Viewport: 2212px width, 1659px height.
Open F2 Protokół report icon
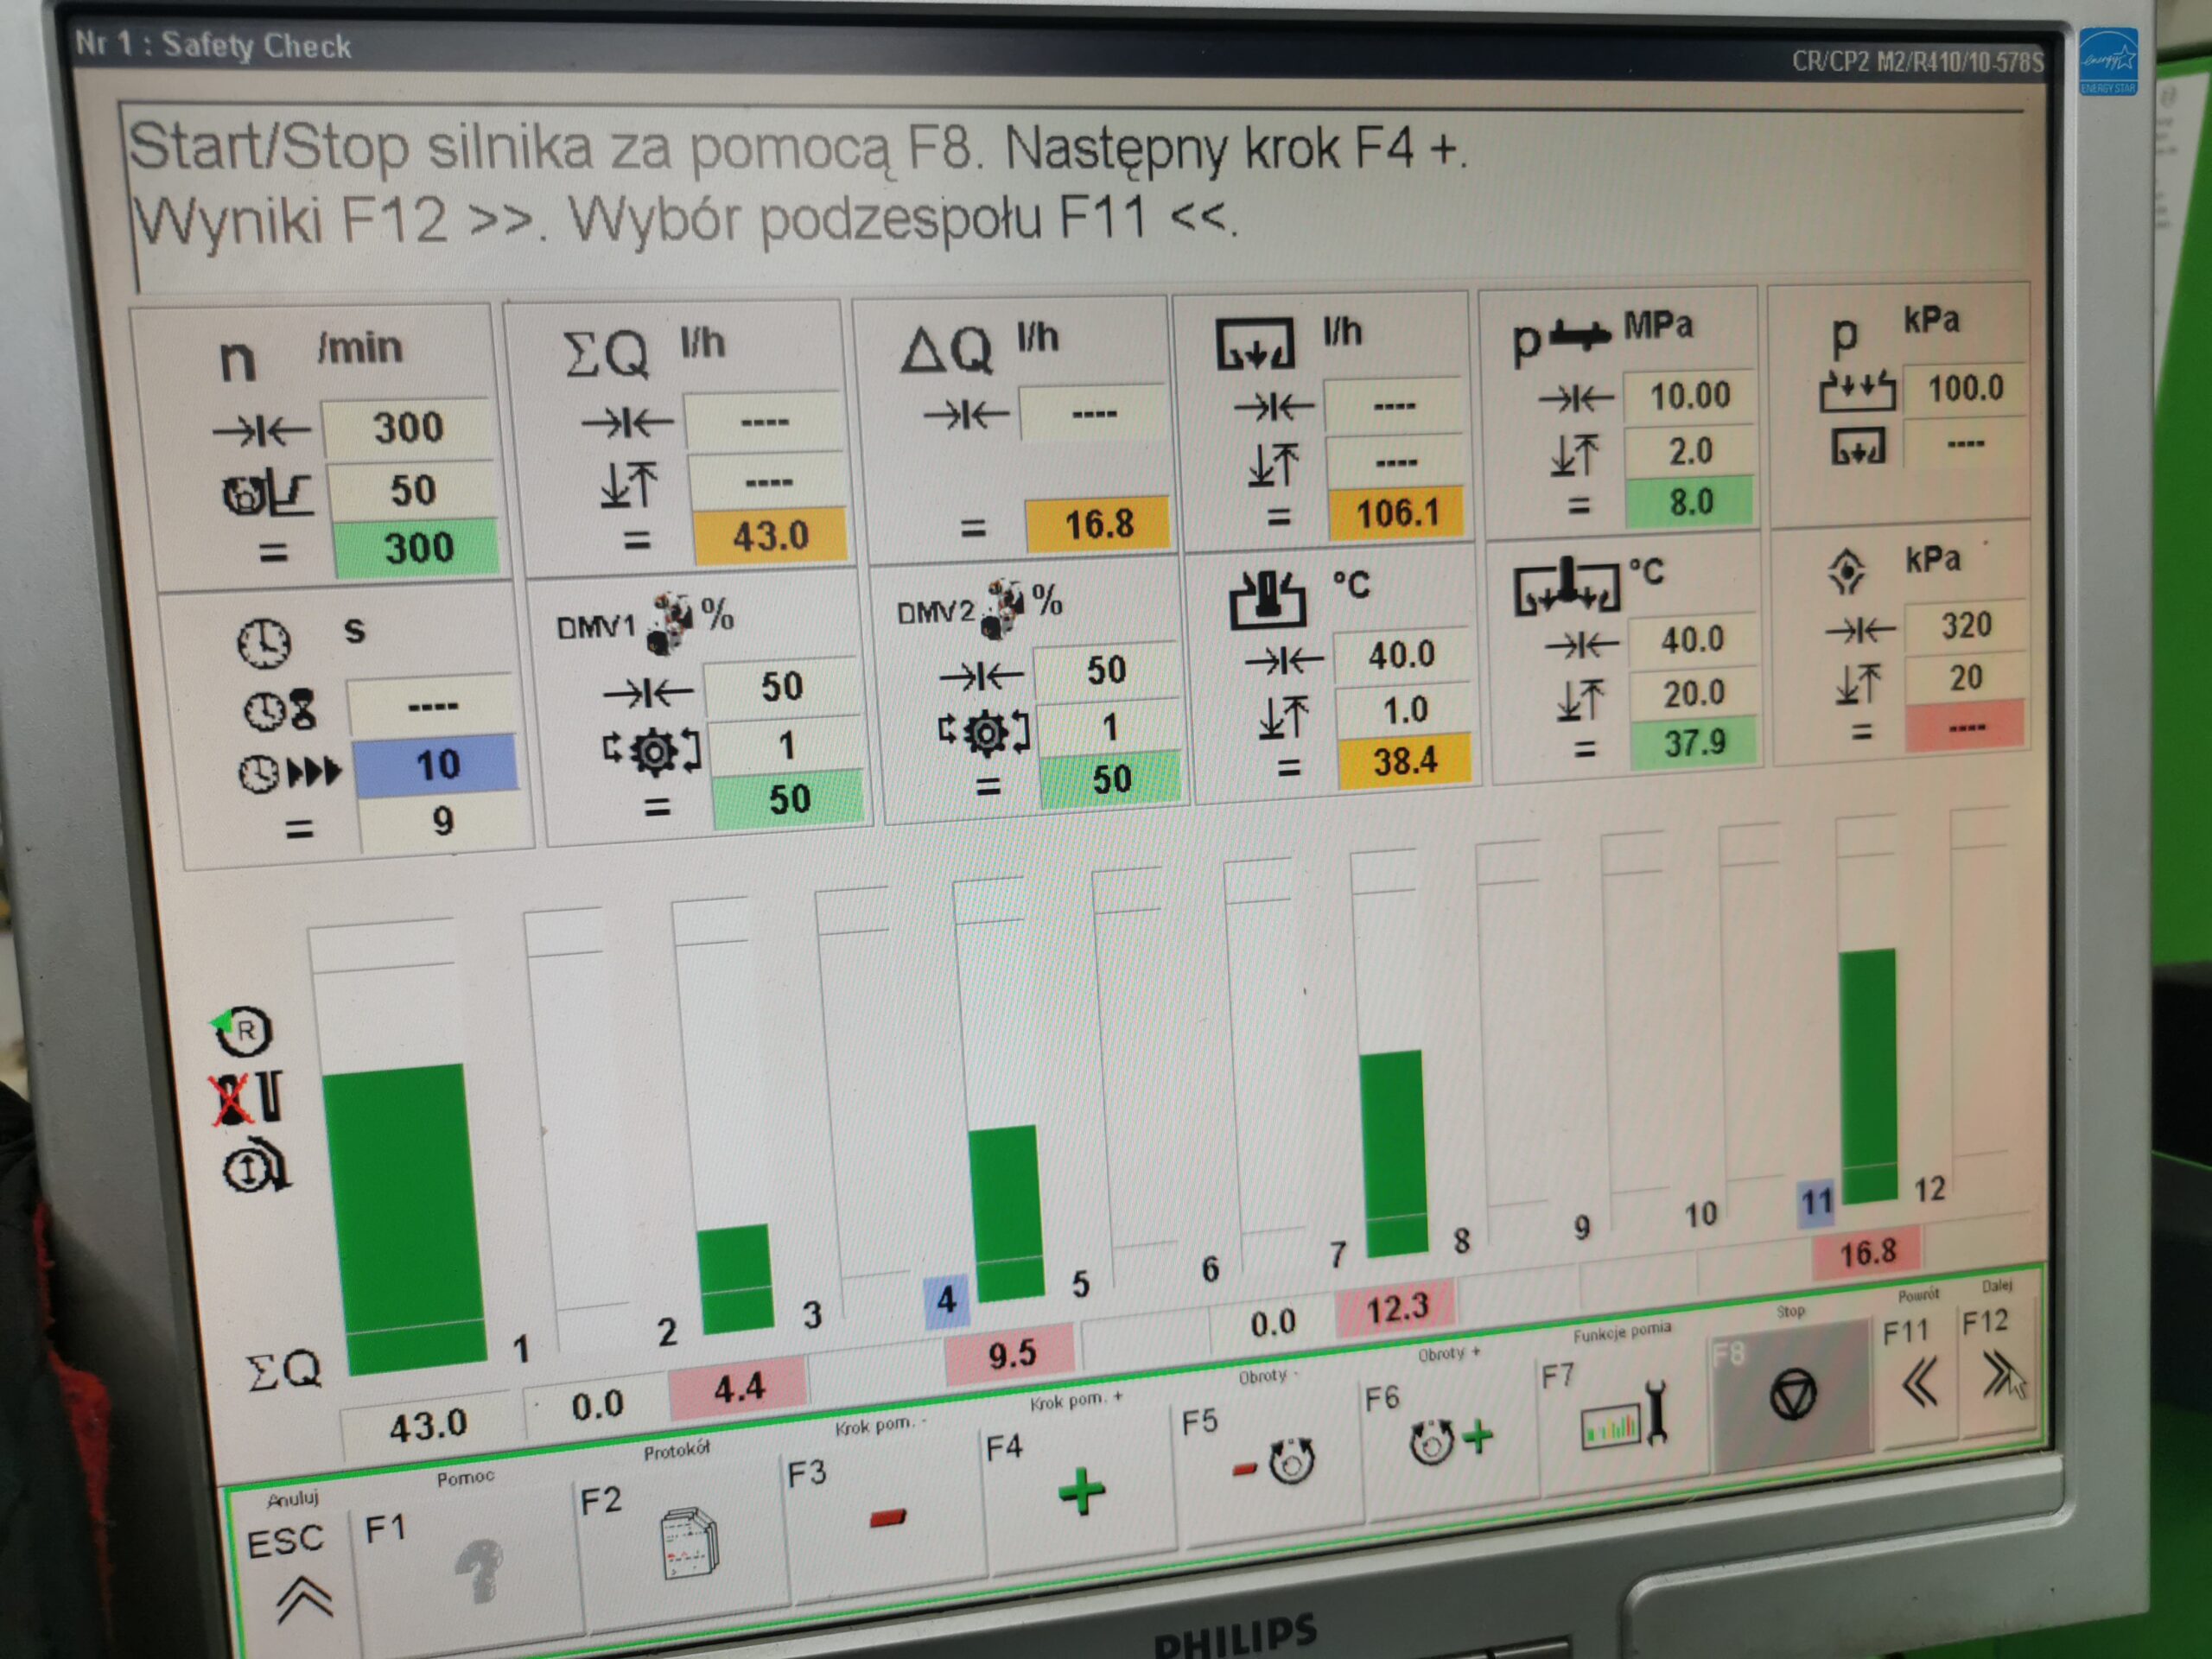(688, 1544)
